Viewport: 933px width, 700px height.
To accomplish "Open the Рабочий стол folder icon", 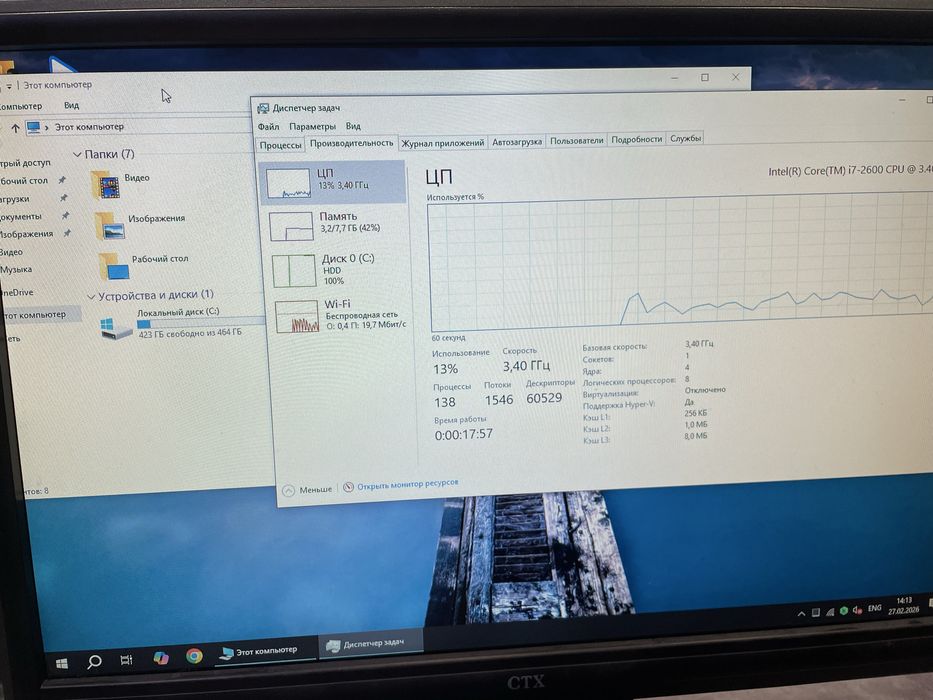I will (114, 267).
